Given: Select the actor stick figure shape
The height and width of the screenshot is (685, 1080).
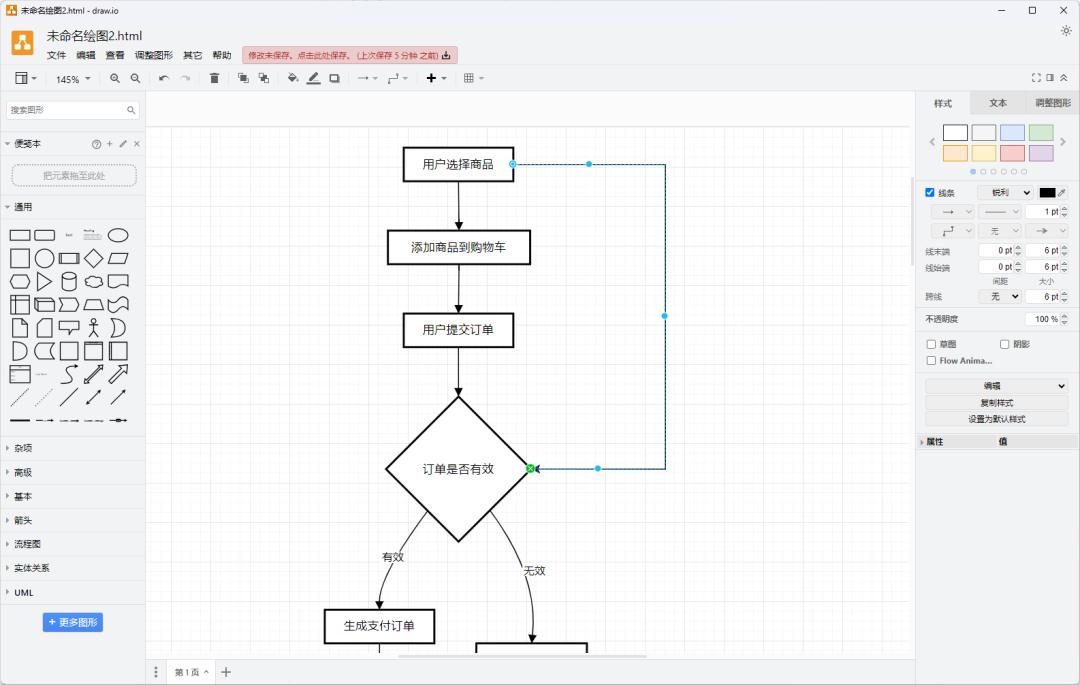Looking at the screenshot, I should pyautogui.click(x=94, y=328).
